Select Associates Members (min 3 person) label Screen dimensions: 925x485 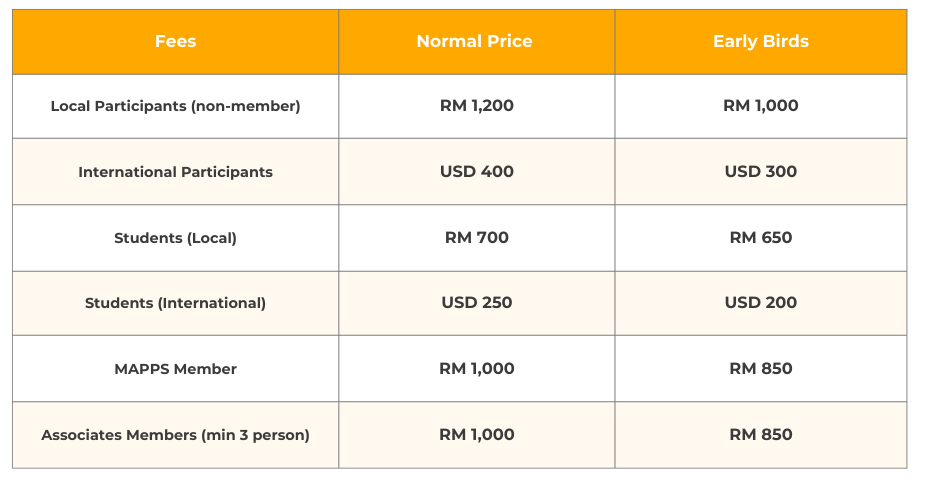tap(175, 435)
